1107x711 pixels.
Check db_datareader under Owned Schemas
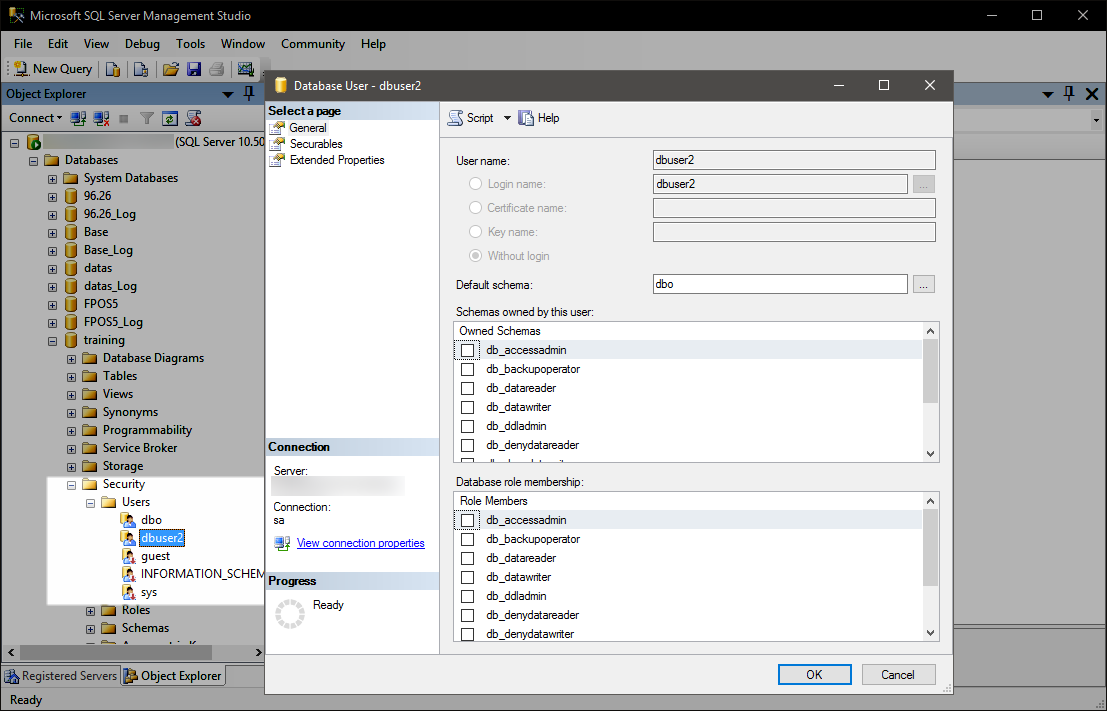point(467,388)
